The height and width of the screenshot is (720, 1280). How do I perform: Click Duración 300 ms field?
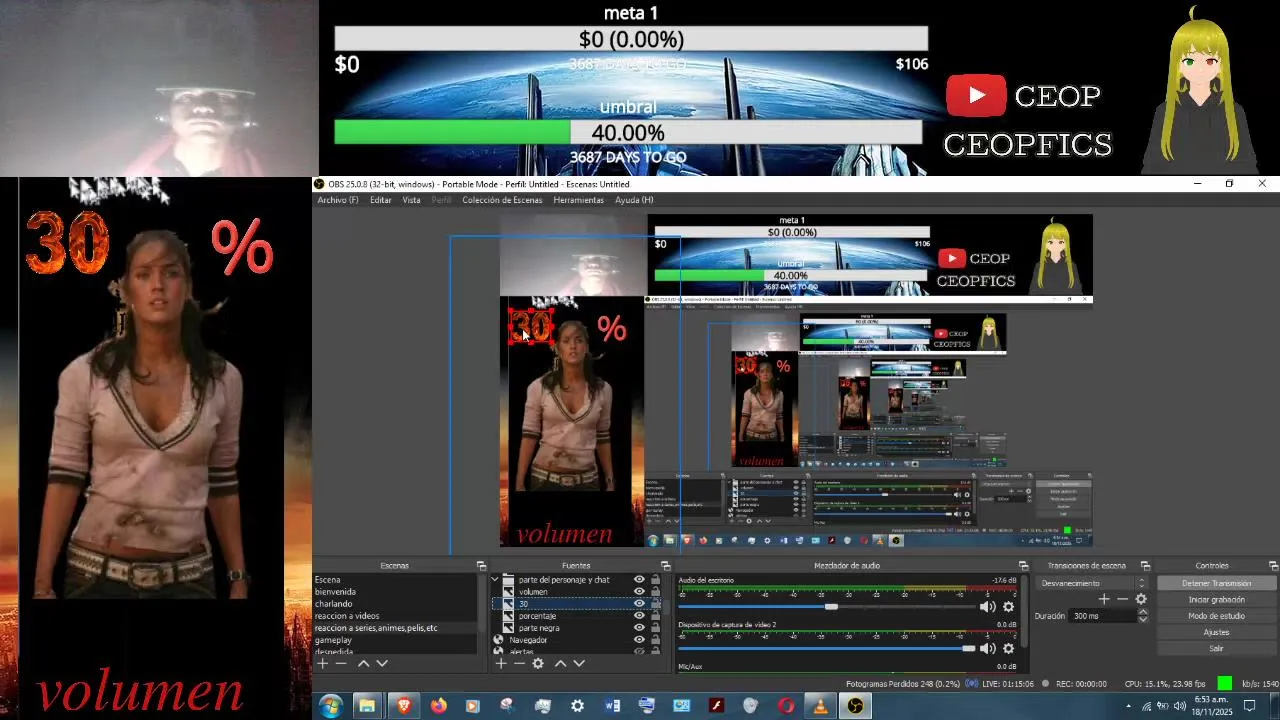[1102, 616]
